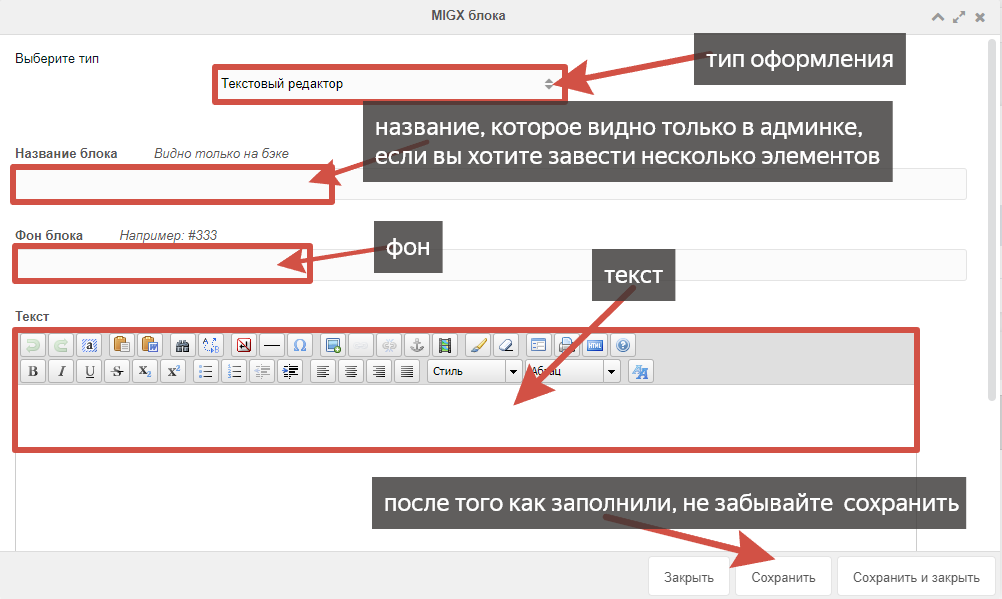This screenshot has height=599, width=1002.
Task: Click the Undo icon in the editor toolbar
Action: (33, 345)
